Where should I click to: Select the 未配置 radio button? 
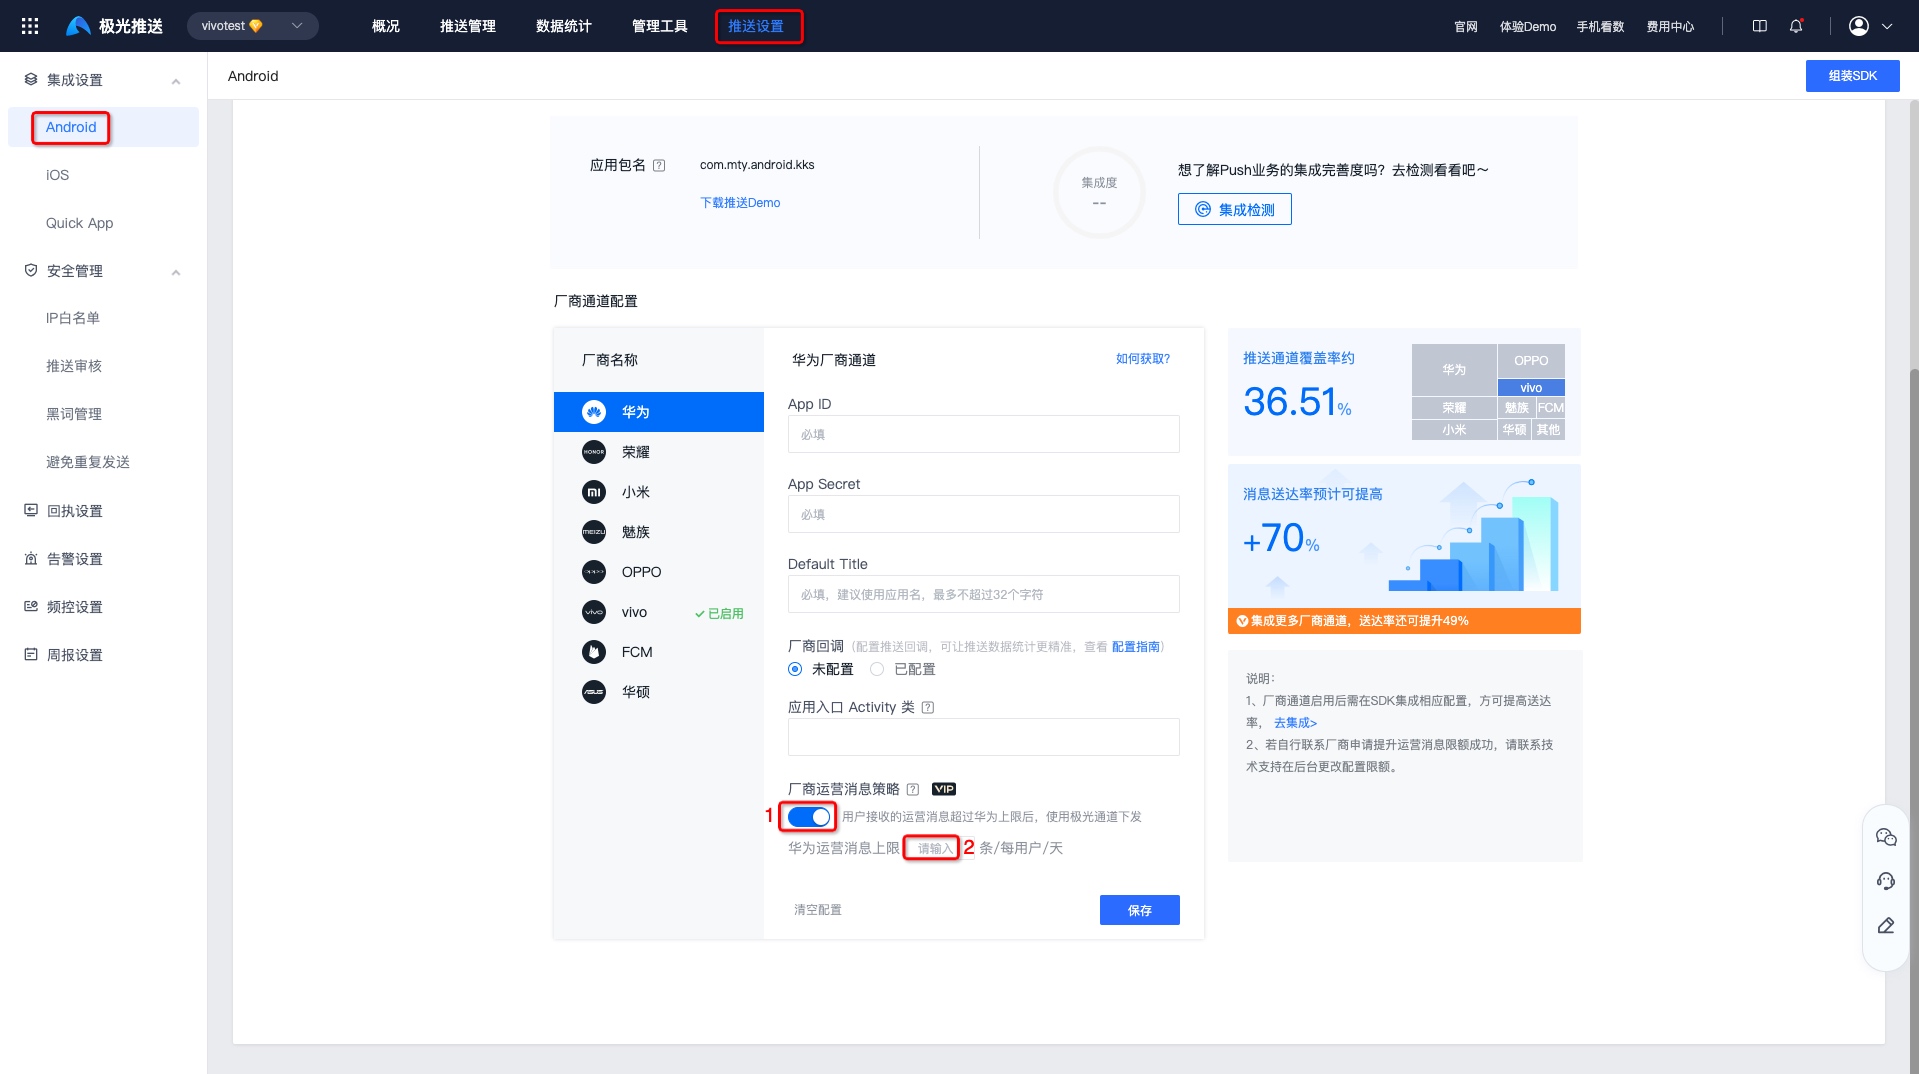[x=795, y=669]
